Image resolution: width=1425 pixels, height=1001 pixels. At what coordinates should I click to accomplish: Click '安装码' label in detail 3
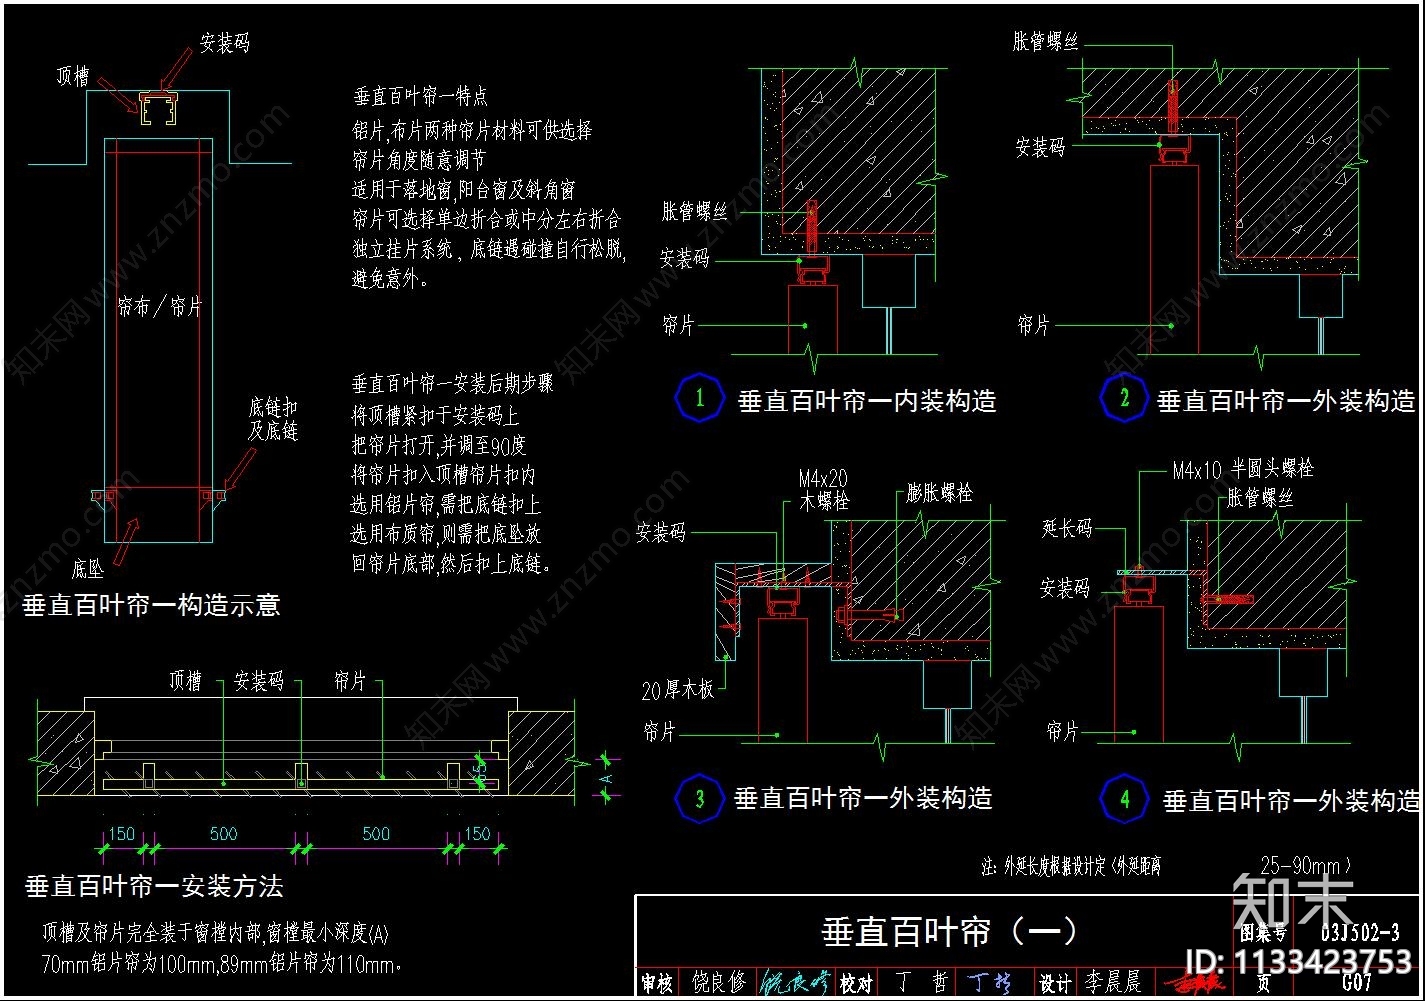[x=661, y=532]
